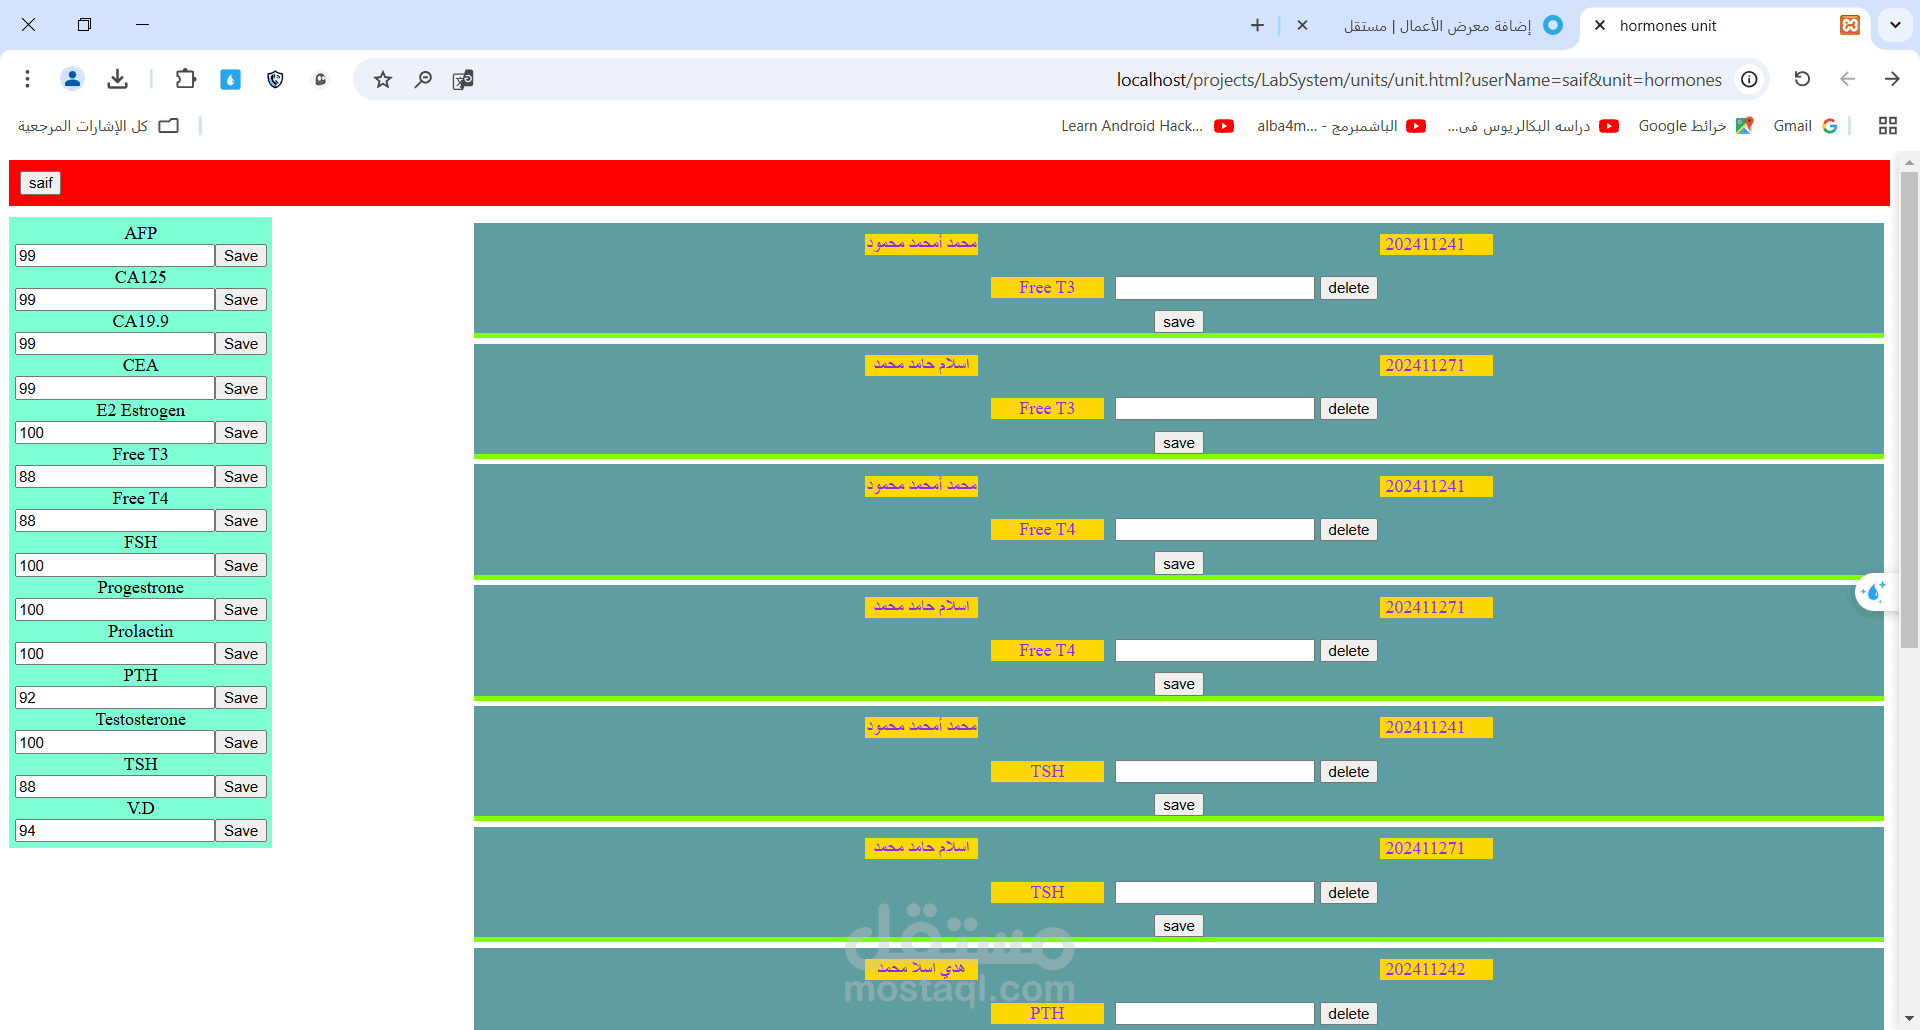Delete Free T3 test for 202411241

[1349, 288]
